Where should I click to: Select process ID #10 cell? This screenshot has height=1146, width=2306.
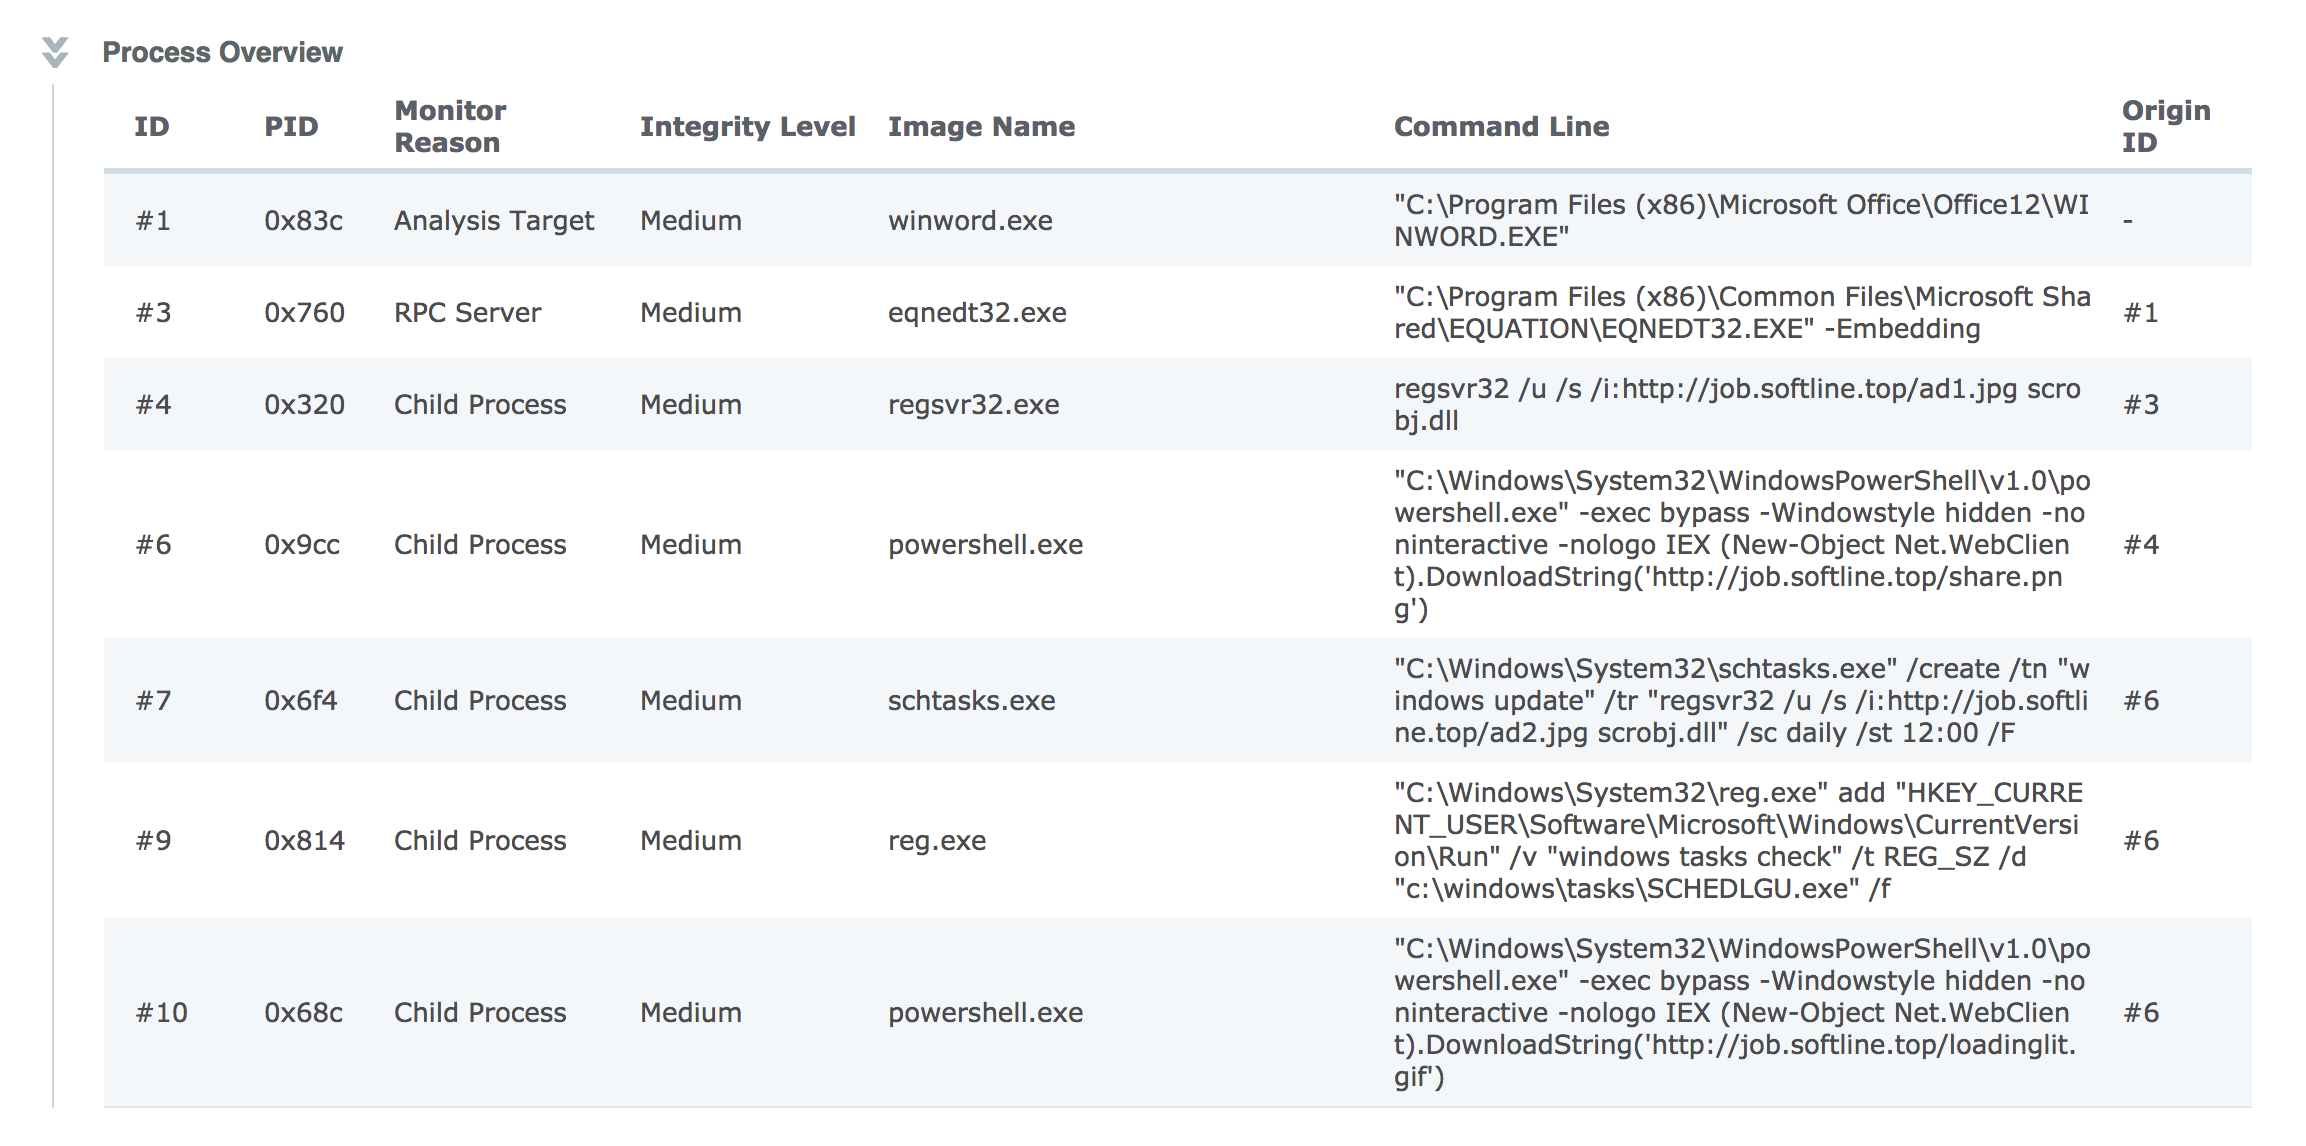click(161, 1012)
